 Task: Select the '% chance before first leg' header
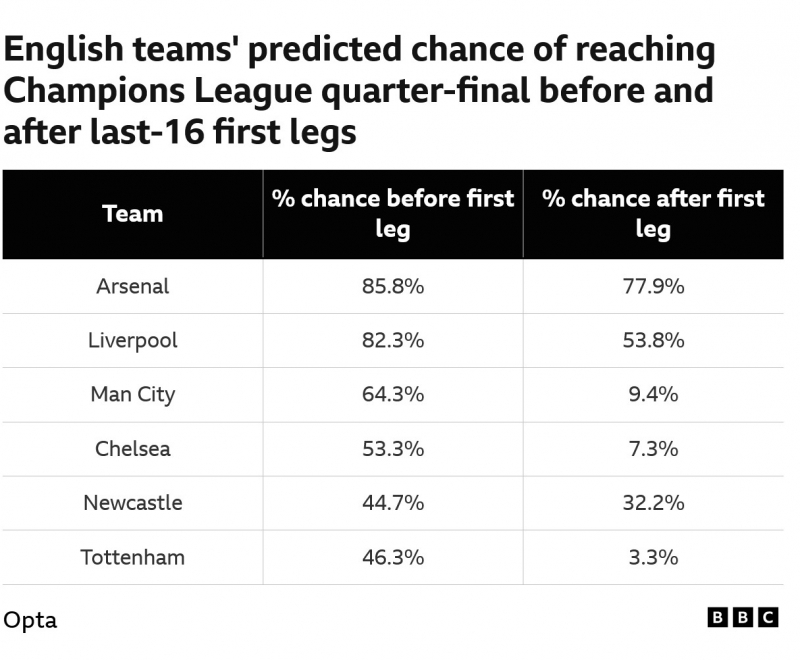coord(393,213)
